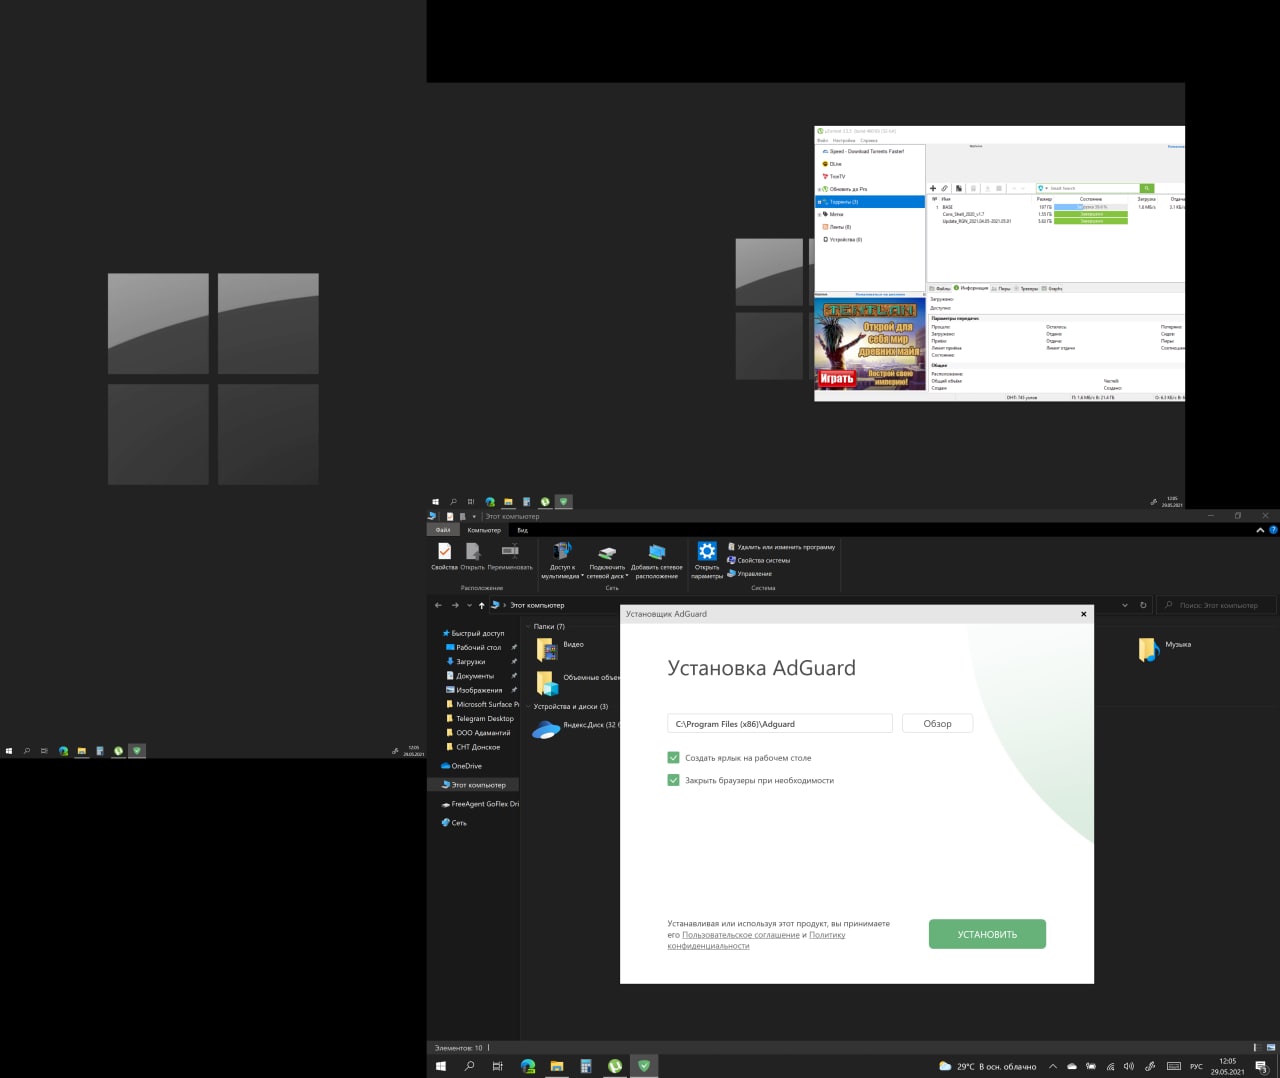Open the Файл tab in Explorer
The height and width of the screenshot is (1078, 1280).
(443, 530)
